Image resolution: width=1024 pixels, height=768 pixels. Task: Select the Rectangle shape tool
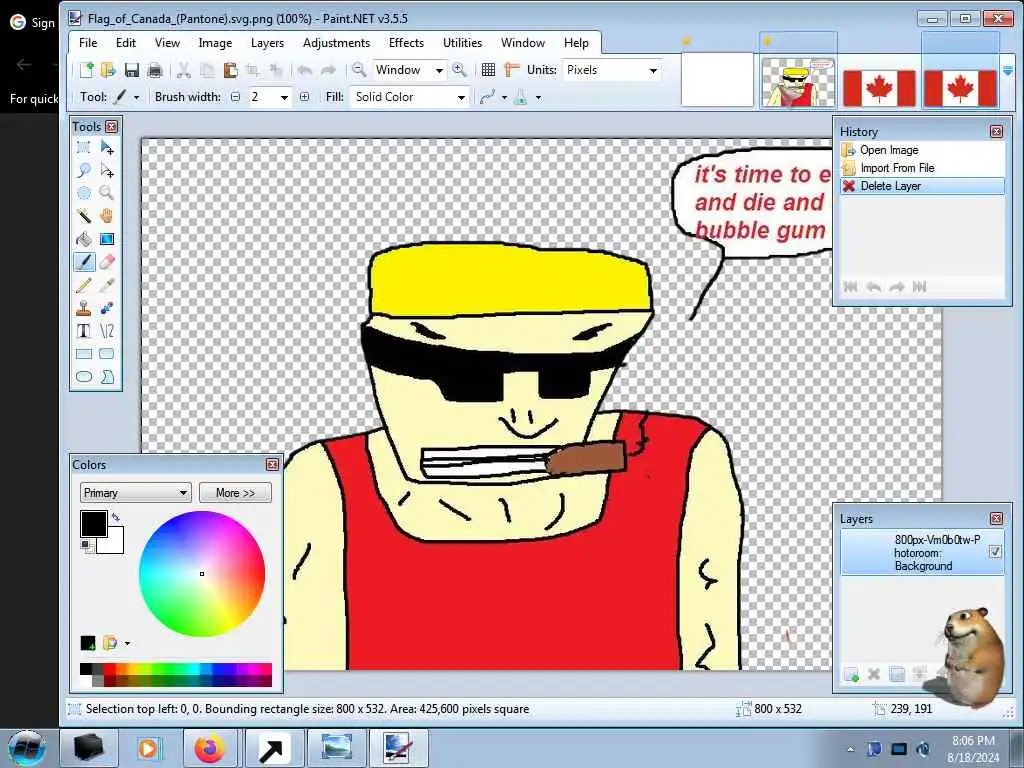click(x=84, y=354)
